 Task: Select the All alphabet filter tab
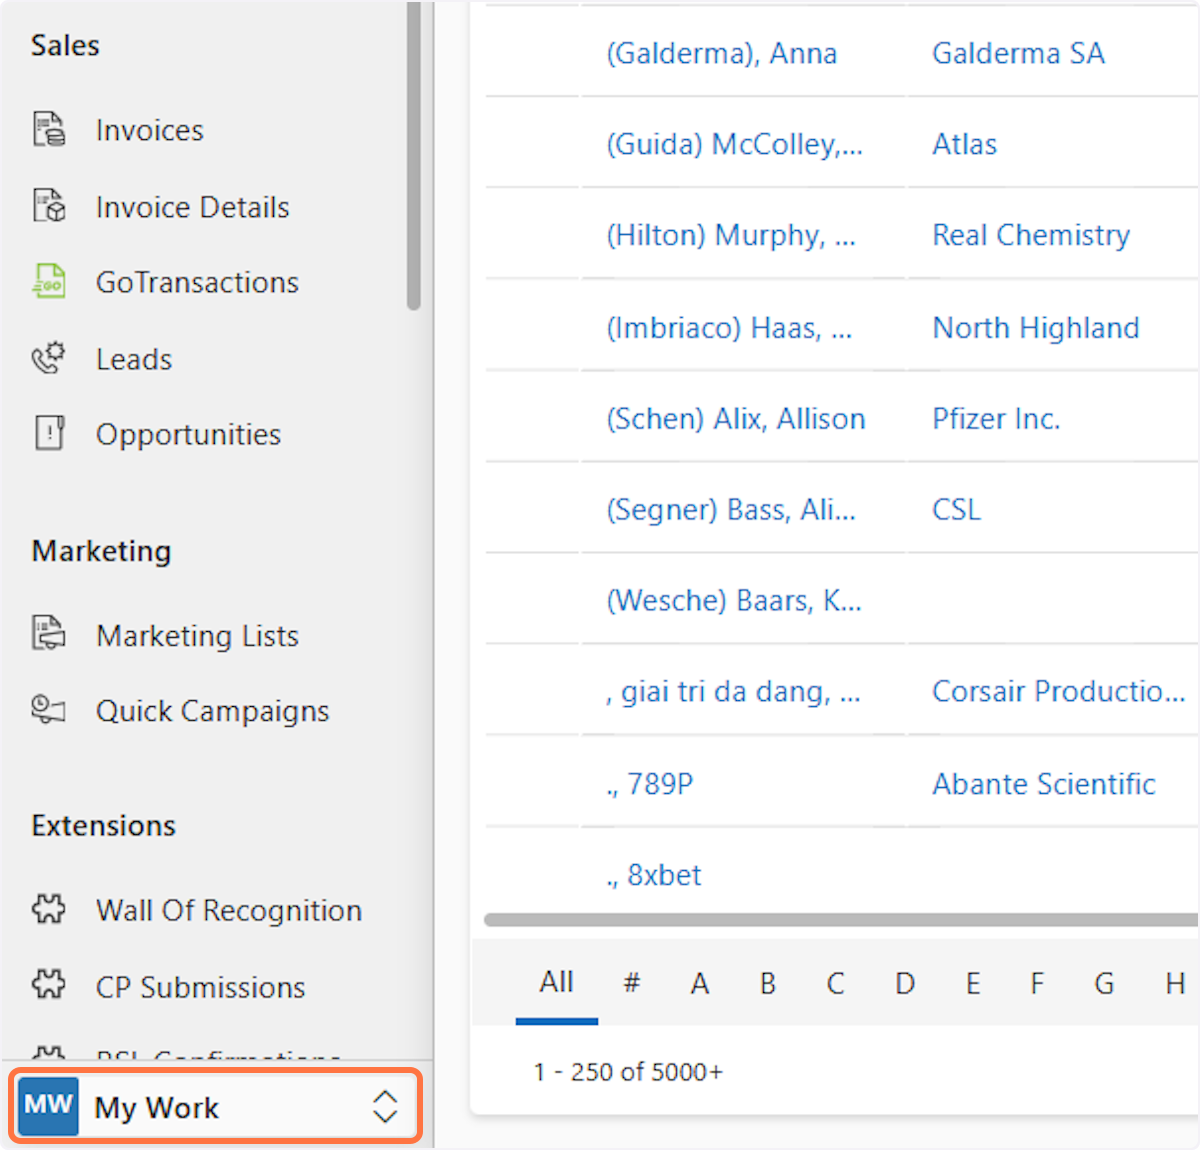pos(556,983)
